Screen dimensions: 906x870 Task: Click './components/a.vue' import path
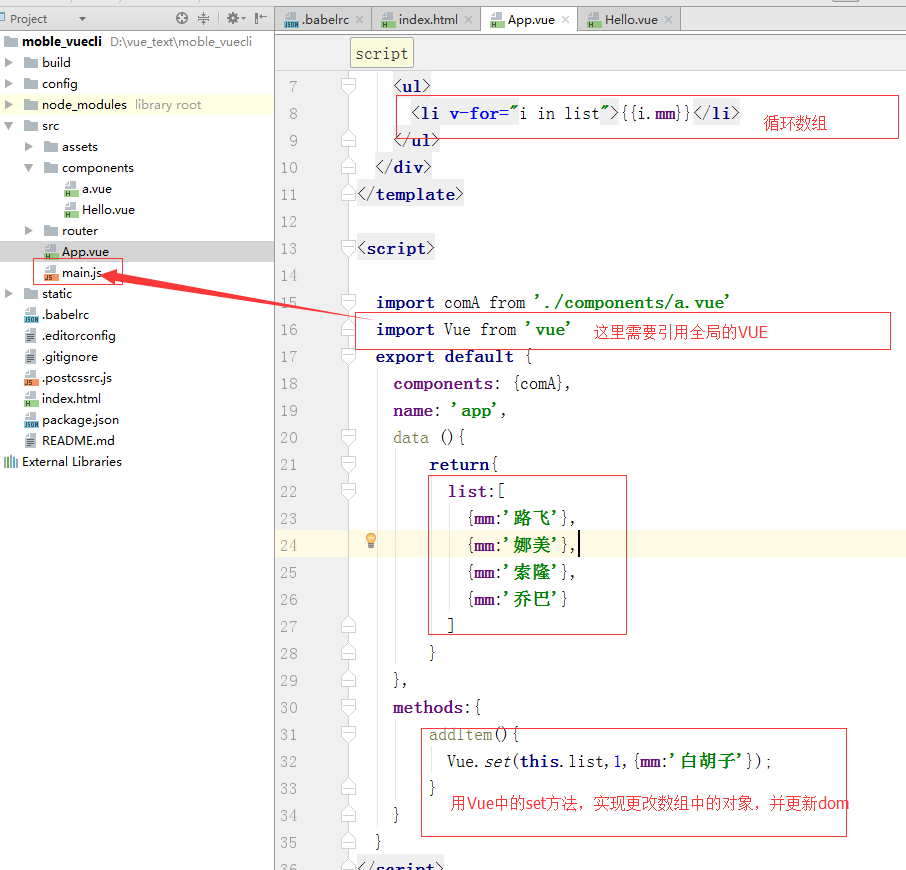coord(632,302)
